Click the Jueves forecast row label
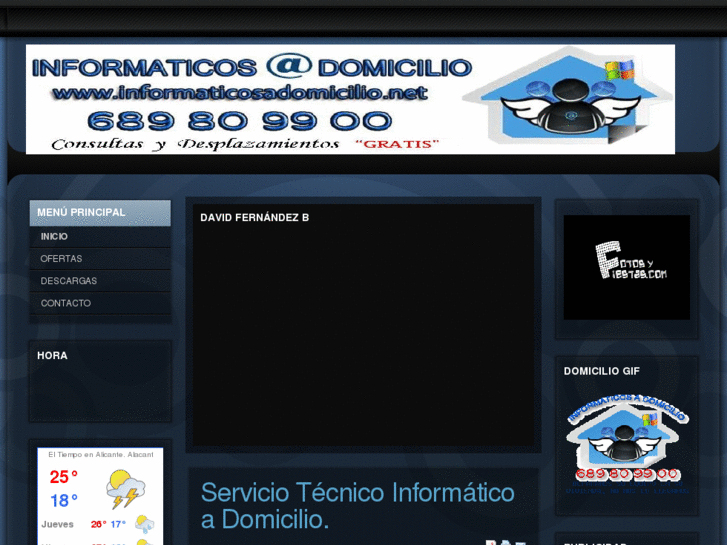Image resolution: width=727 pixels, height=545 pixels. click(57, 525)
